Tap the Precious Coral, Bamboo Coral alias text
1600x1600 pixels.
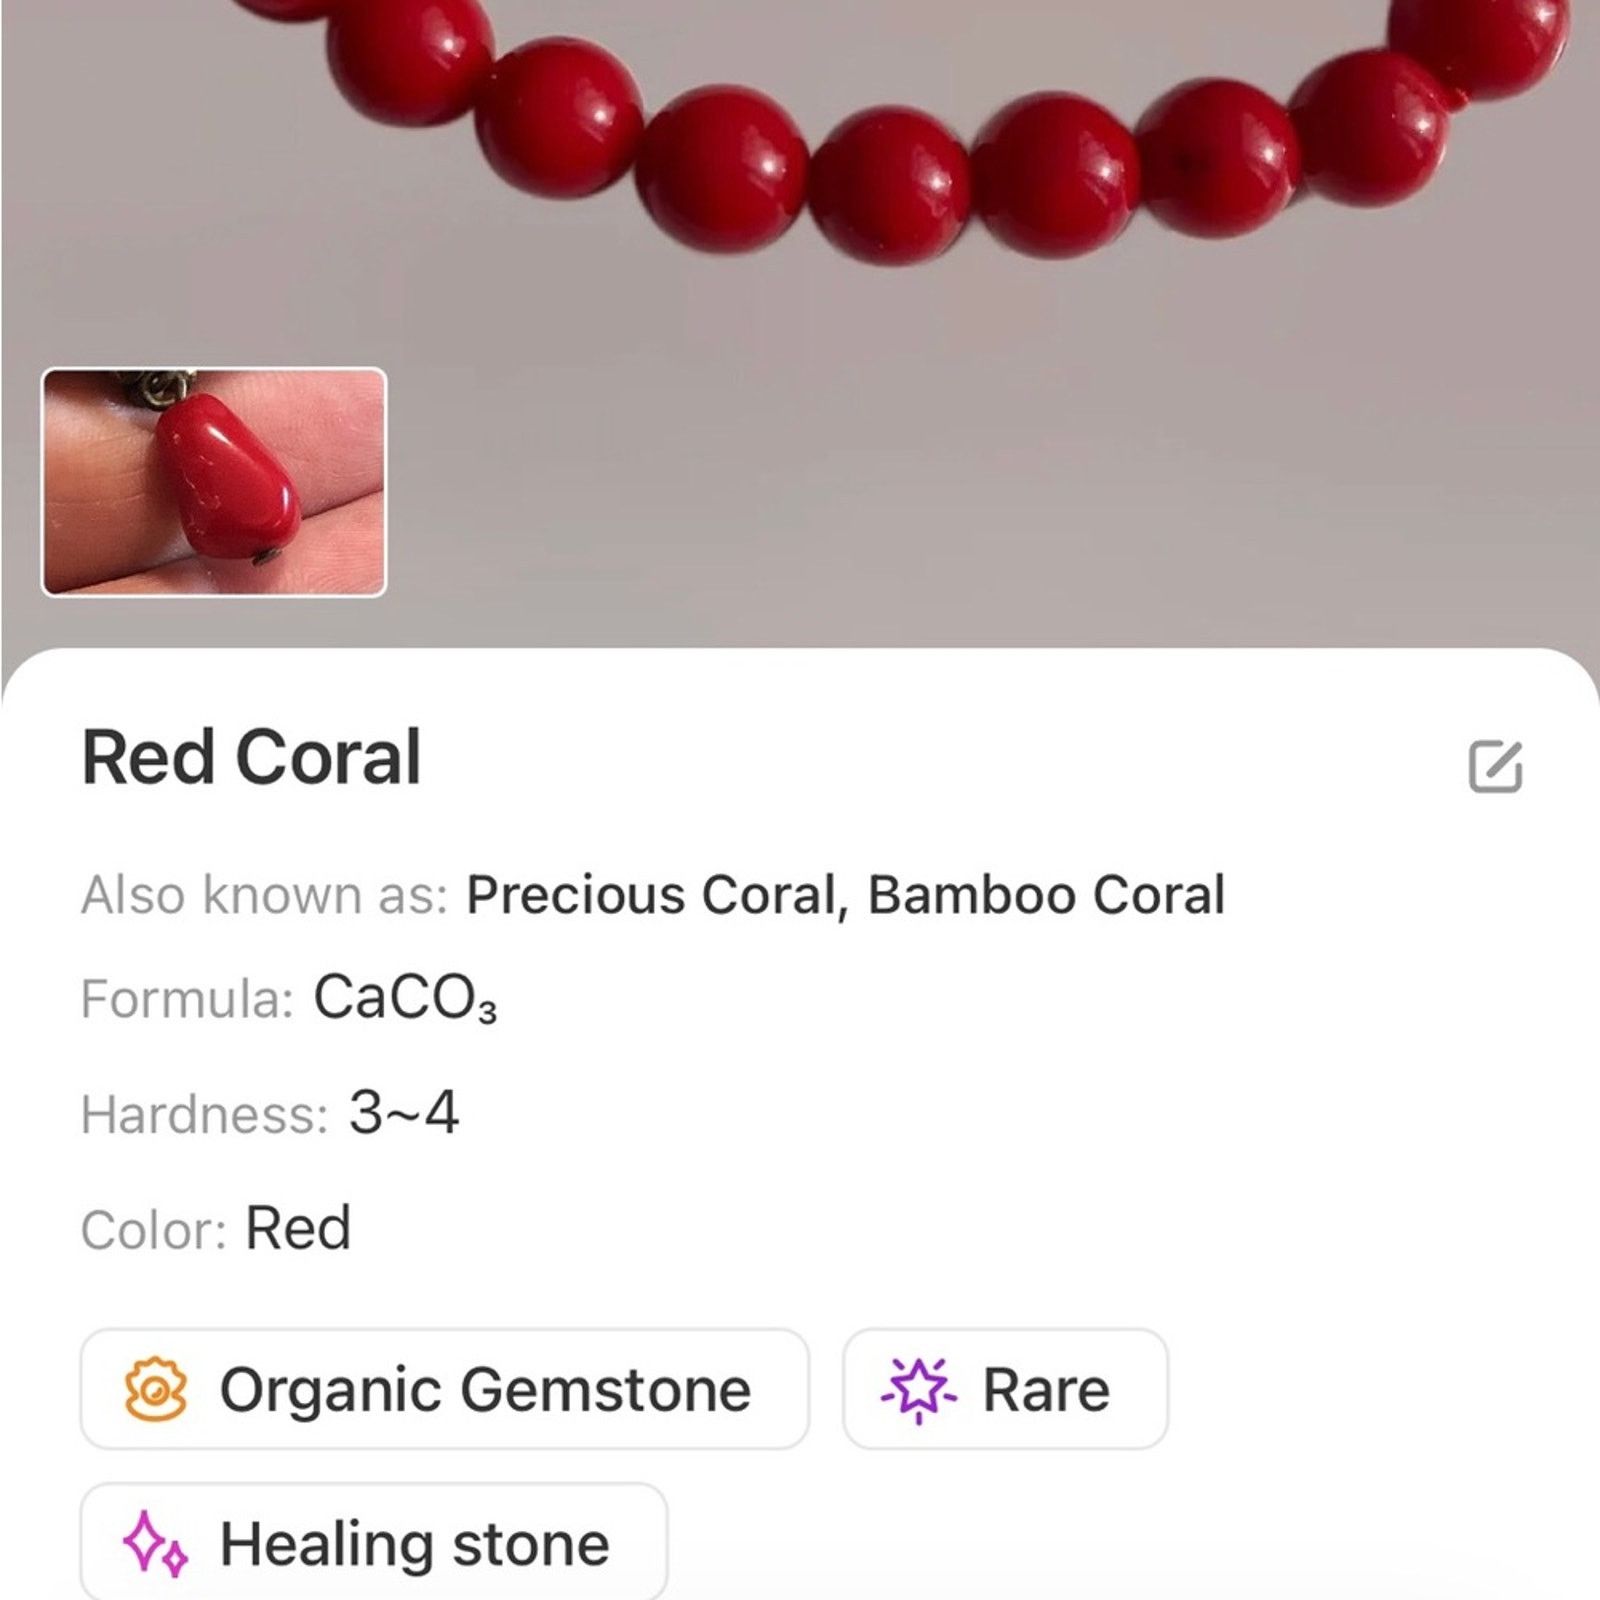point(845,894)
